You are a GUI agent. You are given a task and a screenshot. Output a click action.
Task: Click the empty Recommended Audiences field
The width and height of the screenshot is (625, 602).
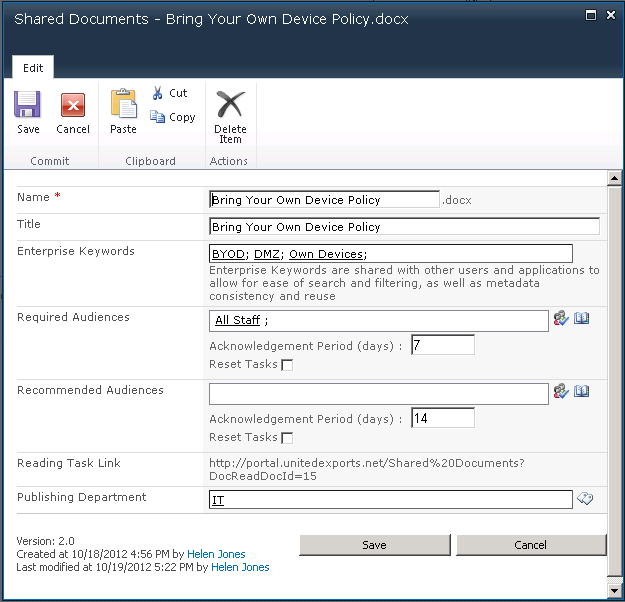point(379,393)
